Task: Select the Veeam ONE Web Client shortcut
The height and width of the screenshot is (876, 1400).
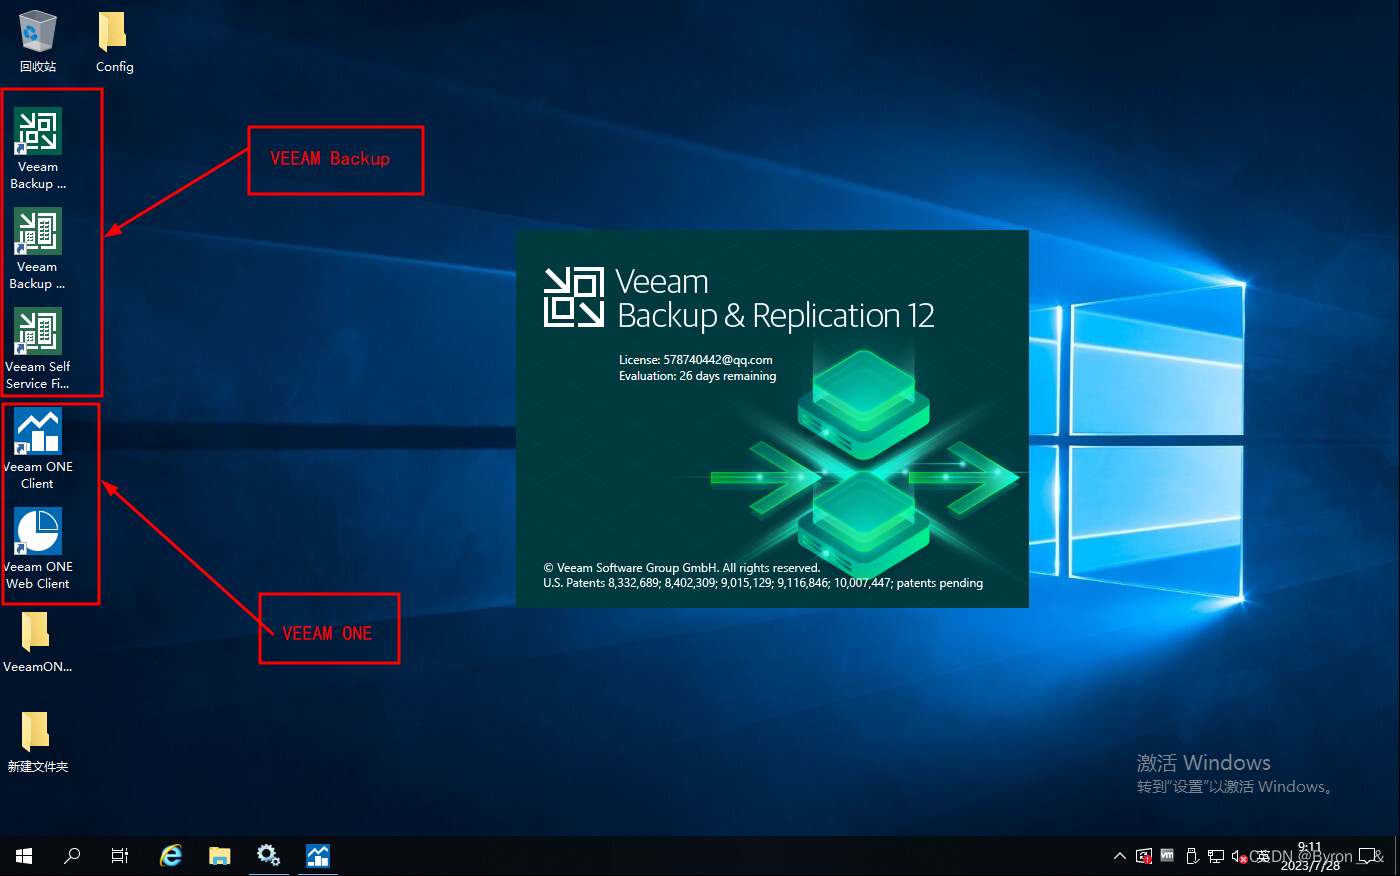Action: 38,548
